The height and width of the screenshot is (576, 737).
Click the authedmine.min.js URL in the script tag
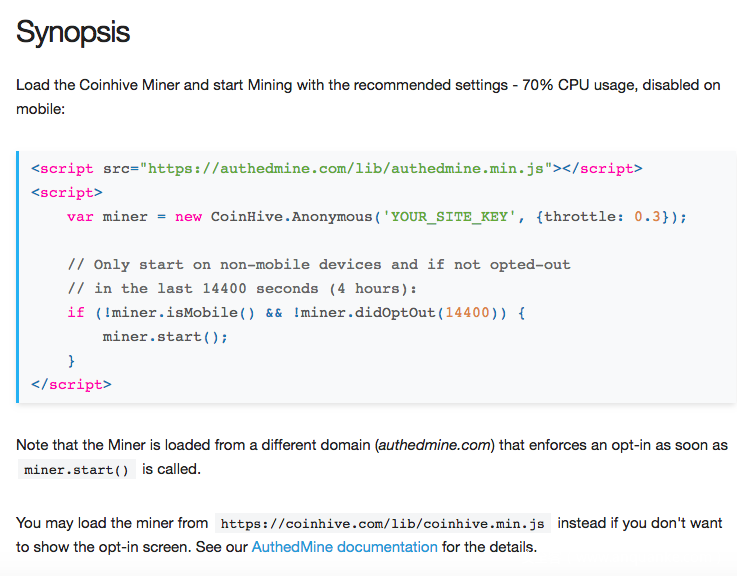[x=347, y=168]
